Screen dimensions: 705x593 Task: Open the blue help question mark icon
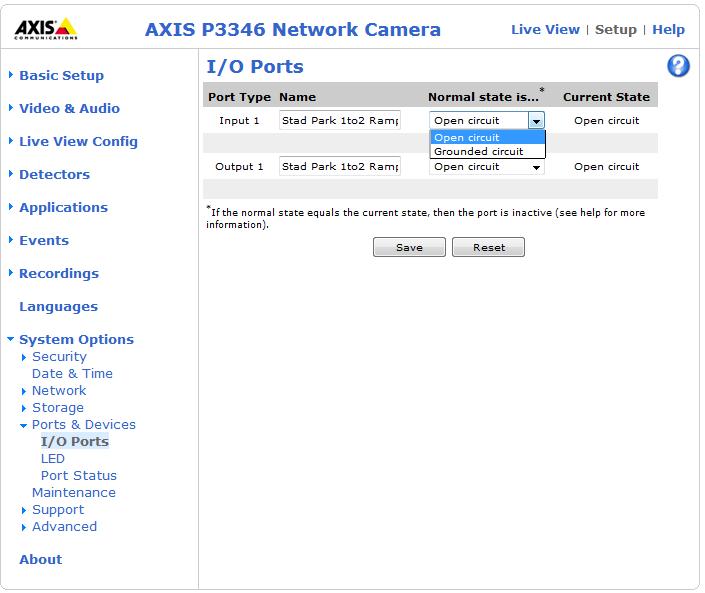click(678, 66)
